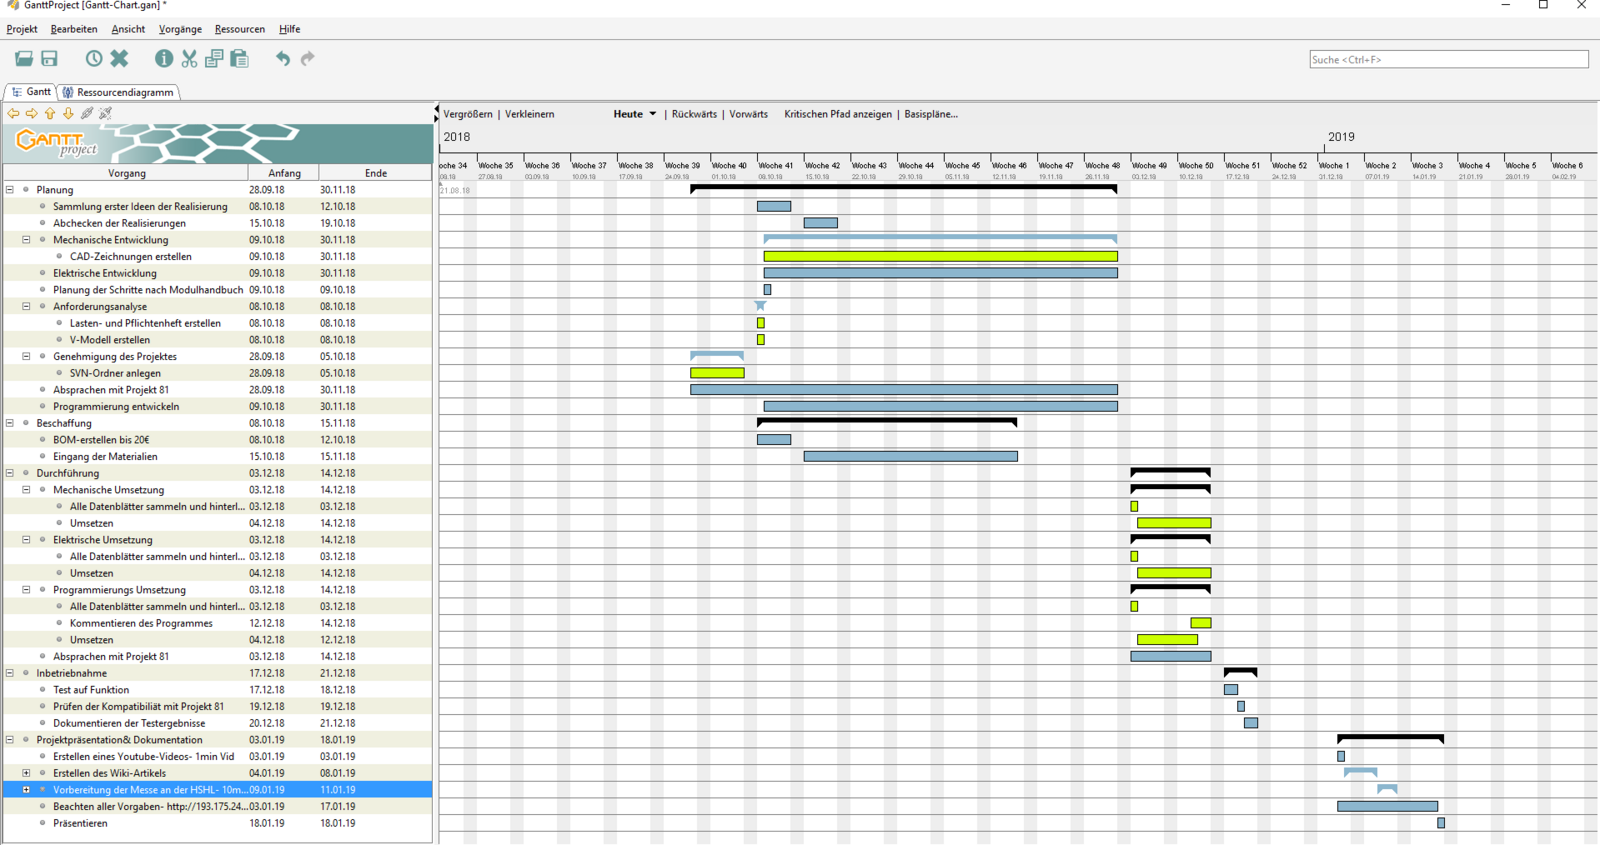1600x845 pixels.
Task: Open task properties via info icon
Action: point(164,59)
